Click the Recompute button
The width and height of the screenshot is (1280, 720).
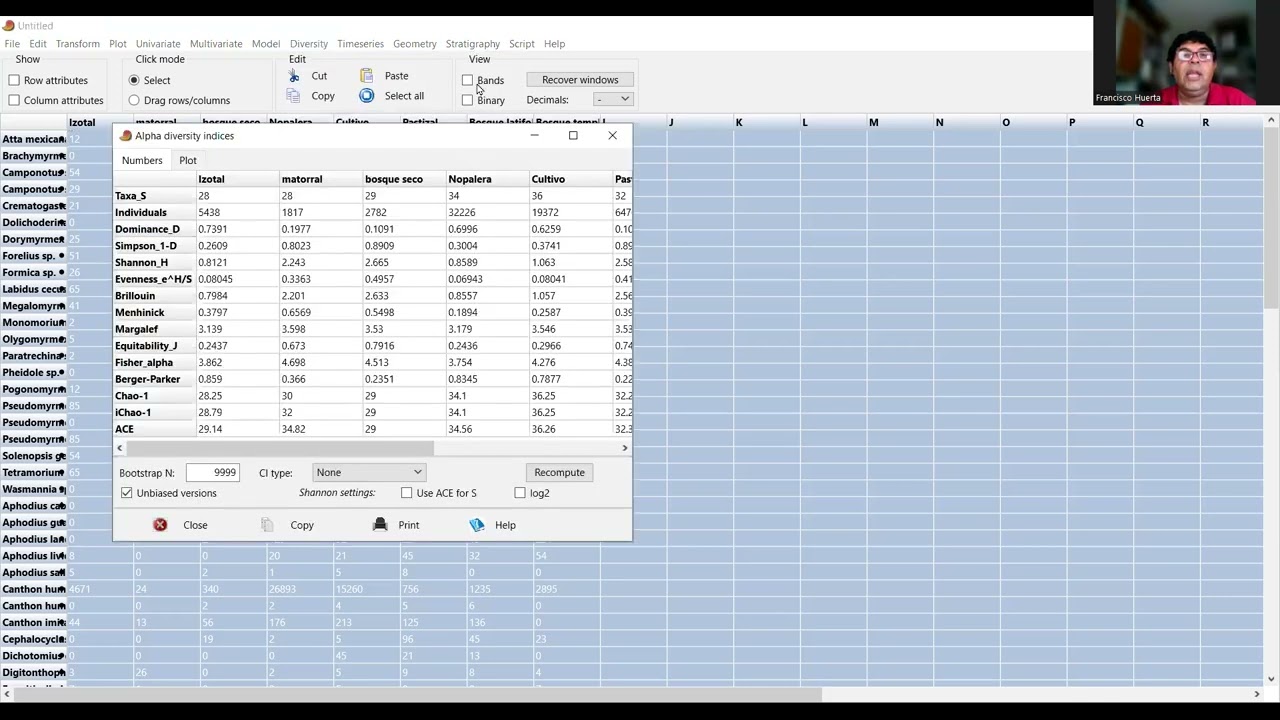point(559,473)
